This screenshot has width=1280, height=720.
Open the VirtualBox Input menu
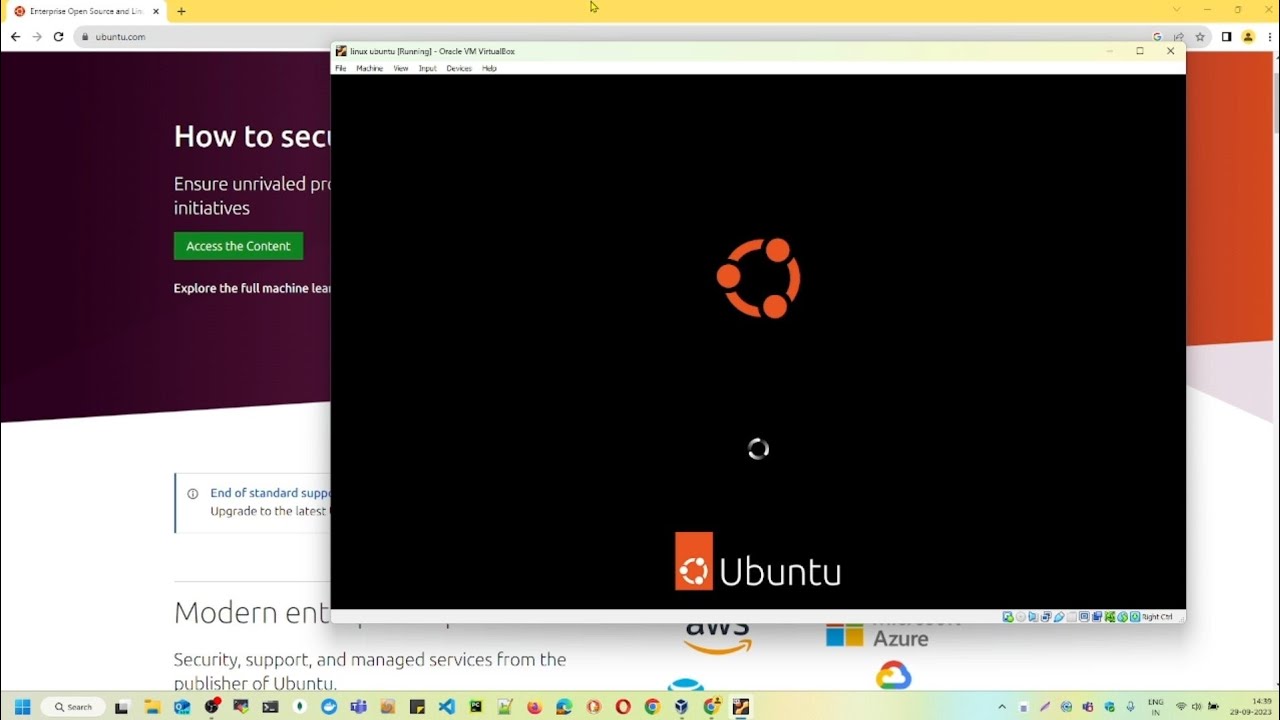click(x=427, y=68)
